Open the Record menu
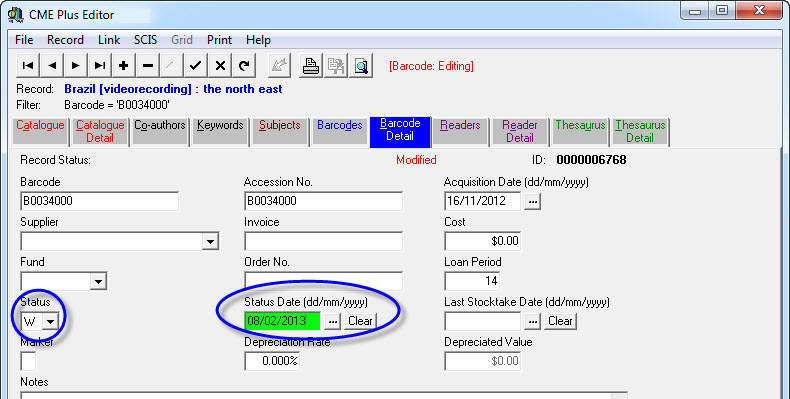Viewport: 790px width, 399px height. [65, 40]
